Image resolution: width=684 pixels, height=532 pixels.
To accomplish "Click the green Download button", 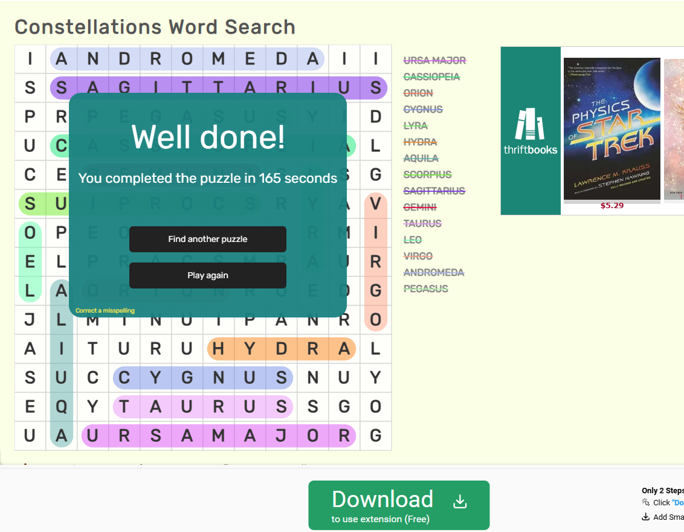I will (x=399, y=505).
